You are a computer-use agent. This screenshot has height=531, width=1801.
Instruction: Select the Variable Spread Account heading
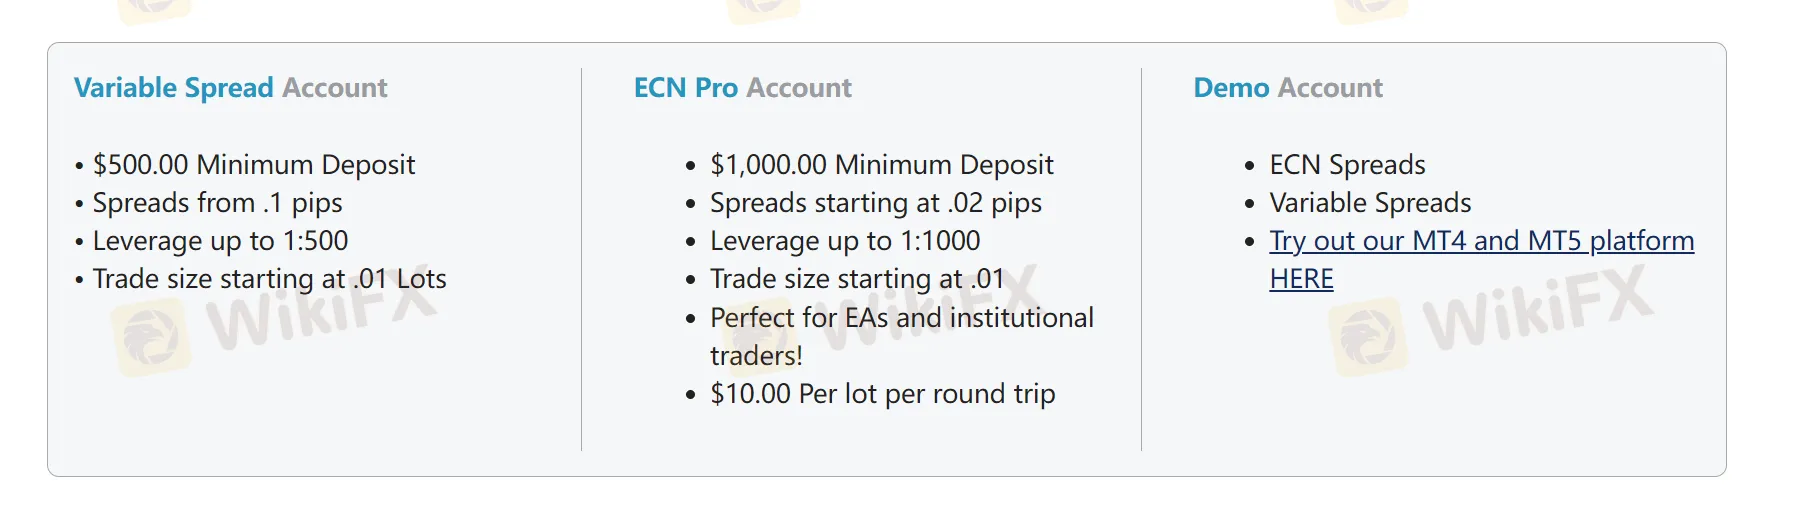click(x=230, y=88)
